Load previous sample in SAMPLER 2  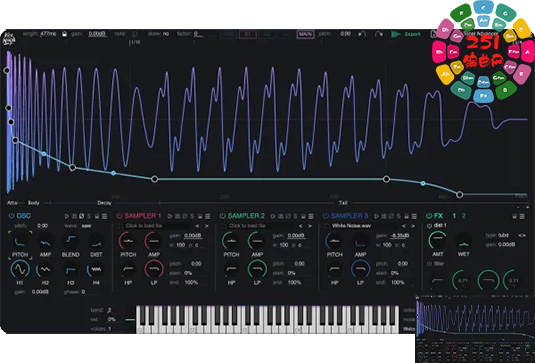(301, 226)
